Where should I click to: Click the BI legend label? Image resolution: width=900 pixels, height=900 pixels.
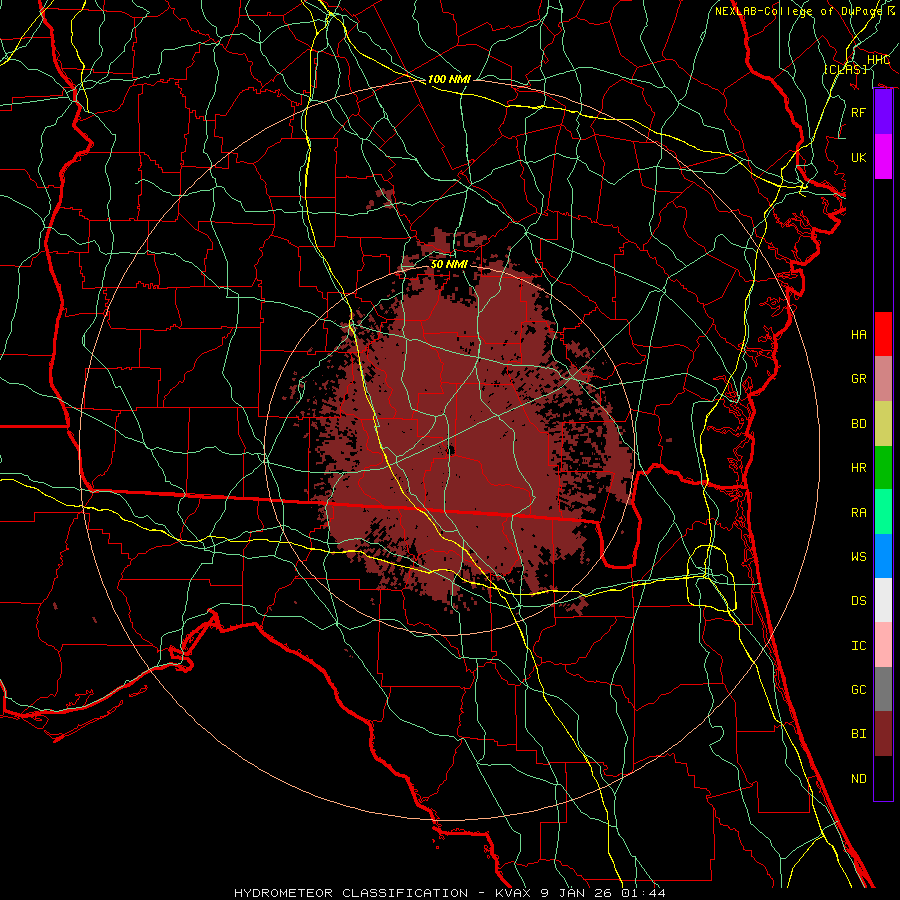[859, 734]
